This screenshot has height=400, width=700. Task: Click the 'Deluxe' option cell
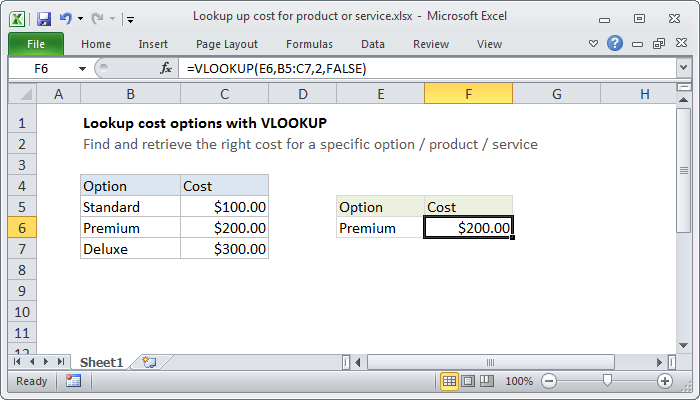pyautogui.click(x=130, y=249)
